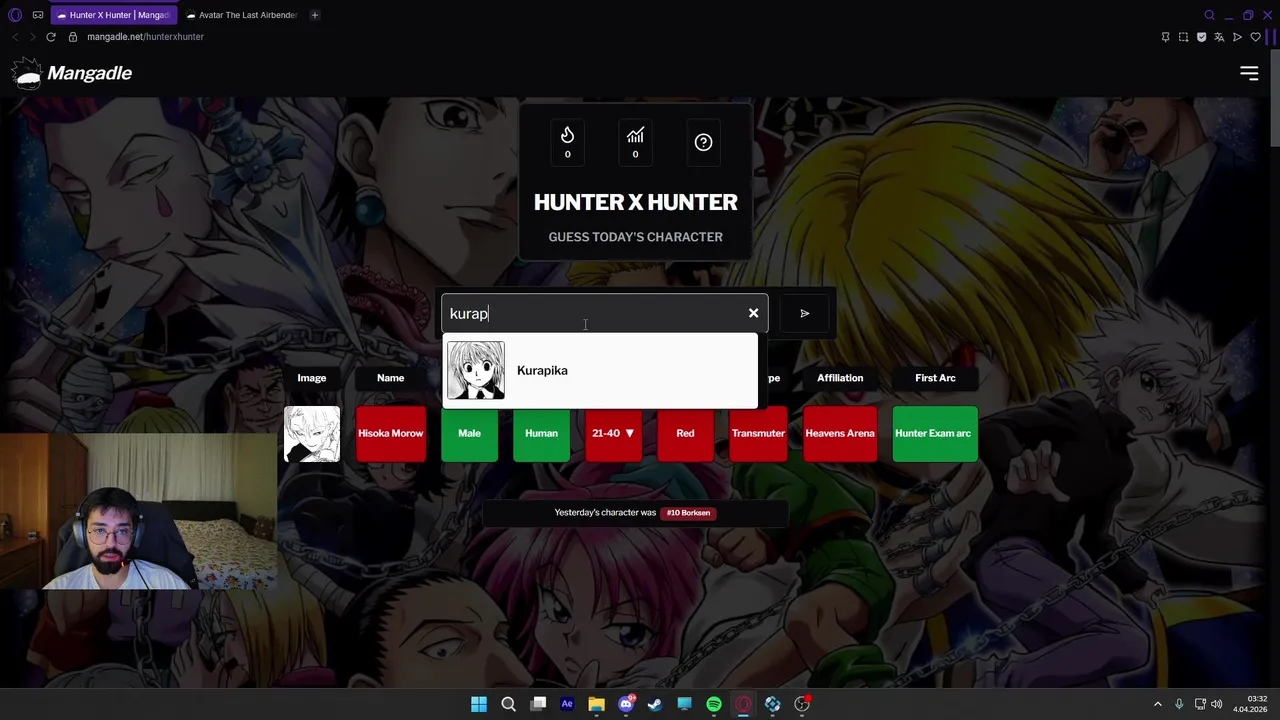
Task: Open the statistics chart icon
Action: (635, 141)
